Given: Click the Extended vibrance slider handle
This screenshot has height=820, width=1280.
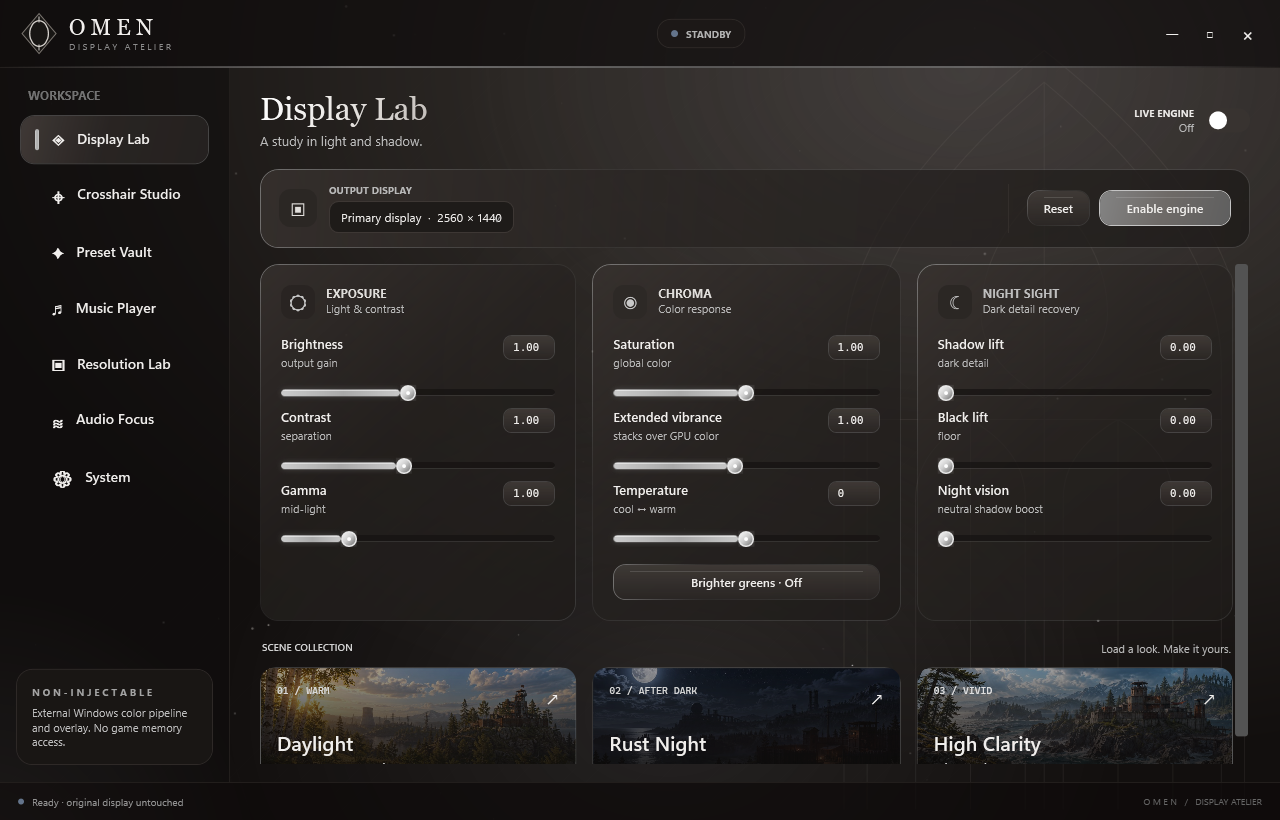Looking at the screenshot, I should pyautogui.click(x=735, y=466).
